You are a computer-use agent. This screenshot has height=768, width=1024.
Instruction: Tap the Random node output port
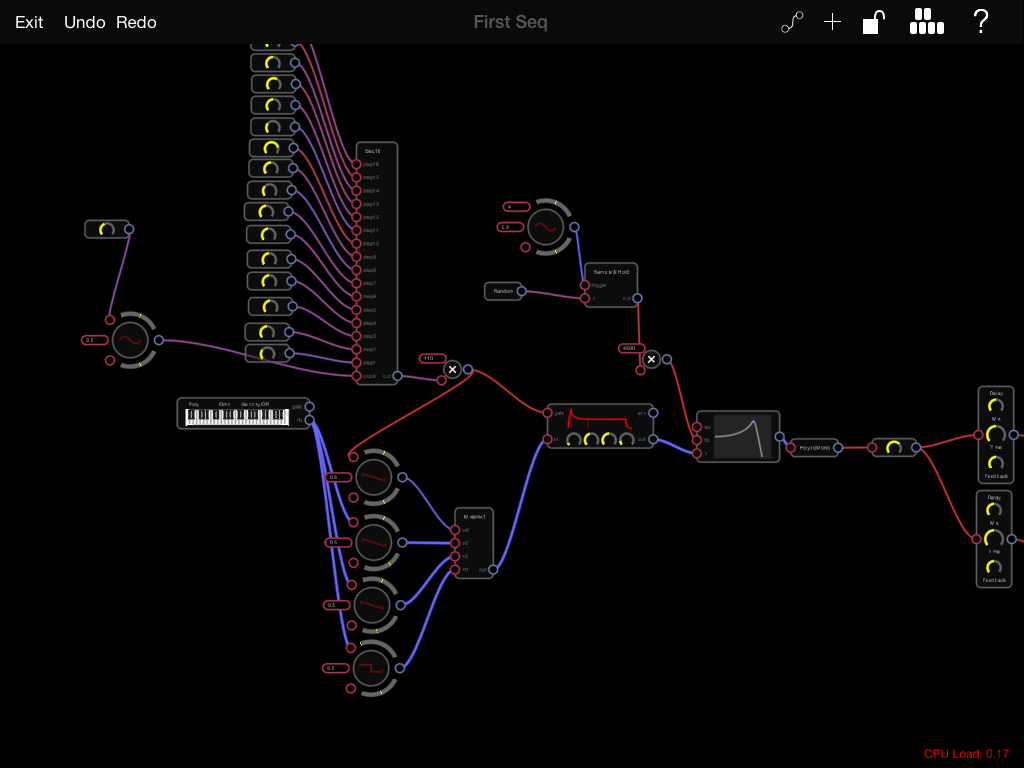coord(522,291)
